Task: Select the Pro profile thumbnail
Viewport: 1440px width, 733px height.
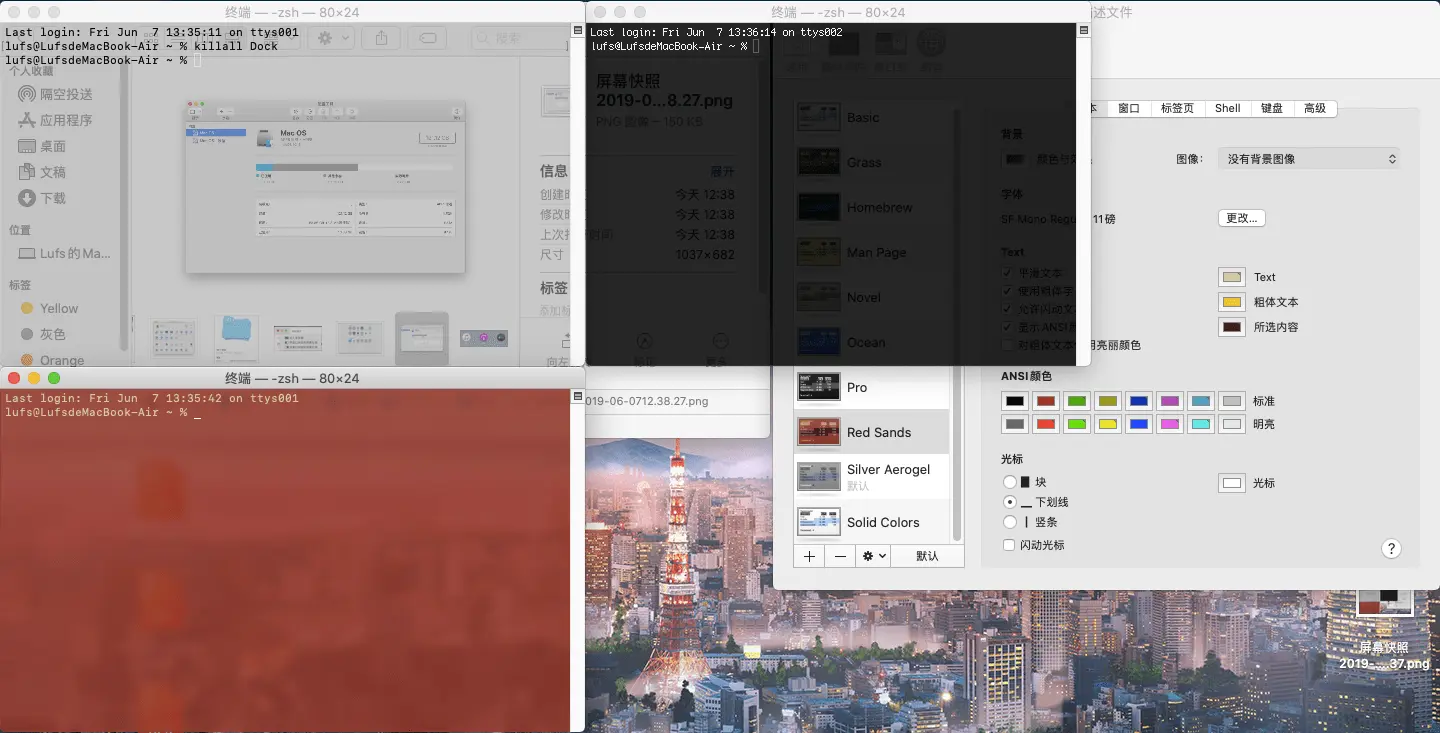Action: [x=818, y=387]
